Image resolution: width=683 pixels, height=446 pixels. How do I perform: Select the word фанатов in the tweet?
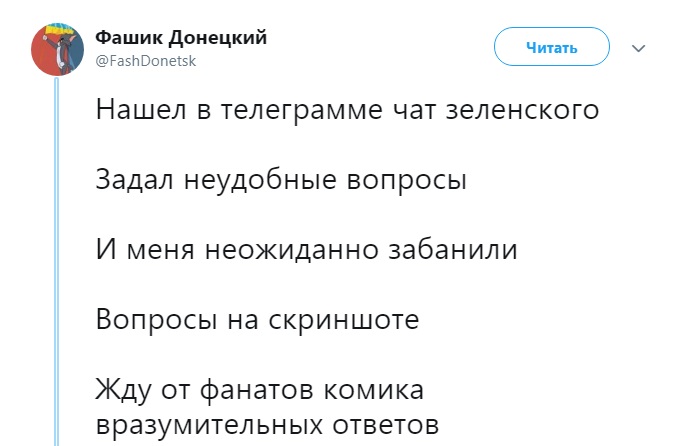pyautogui.click(x=257, y=389)
